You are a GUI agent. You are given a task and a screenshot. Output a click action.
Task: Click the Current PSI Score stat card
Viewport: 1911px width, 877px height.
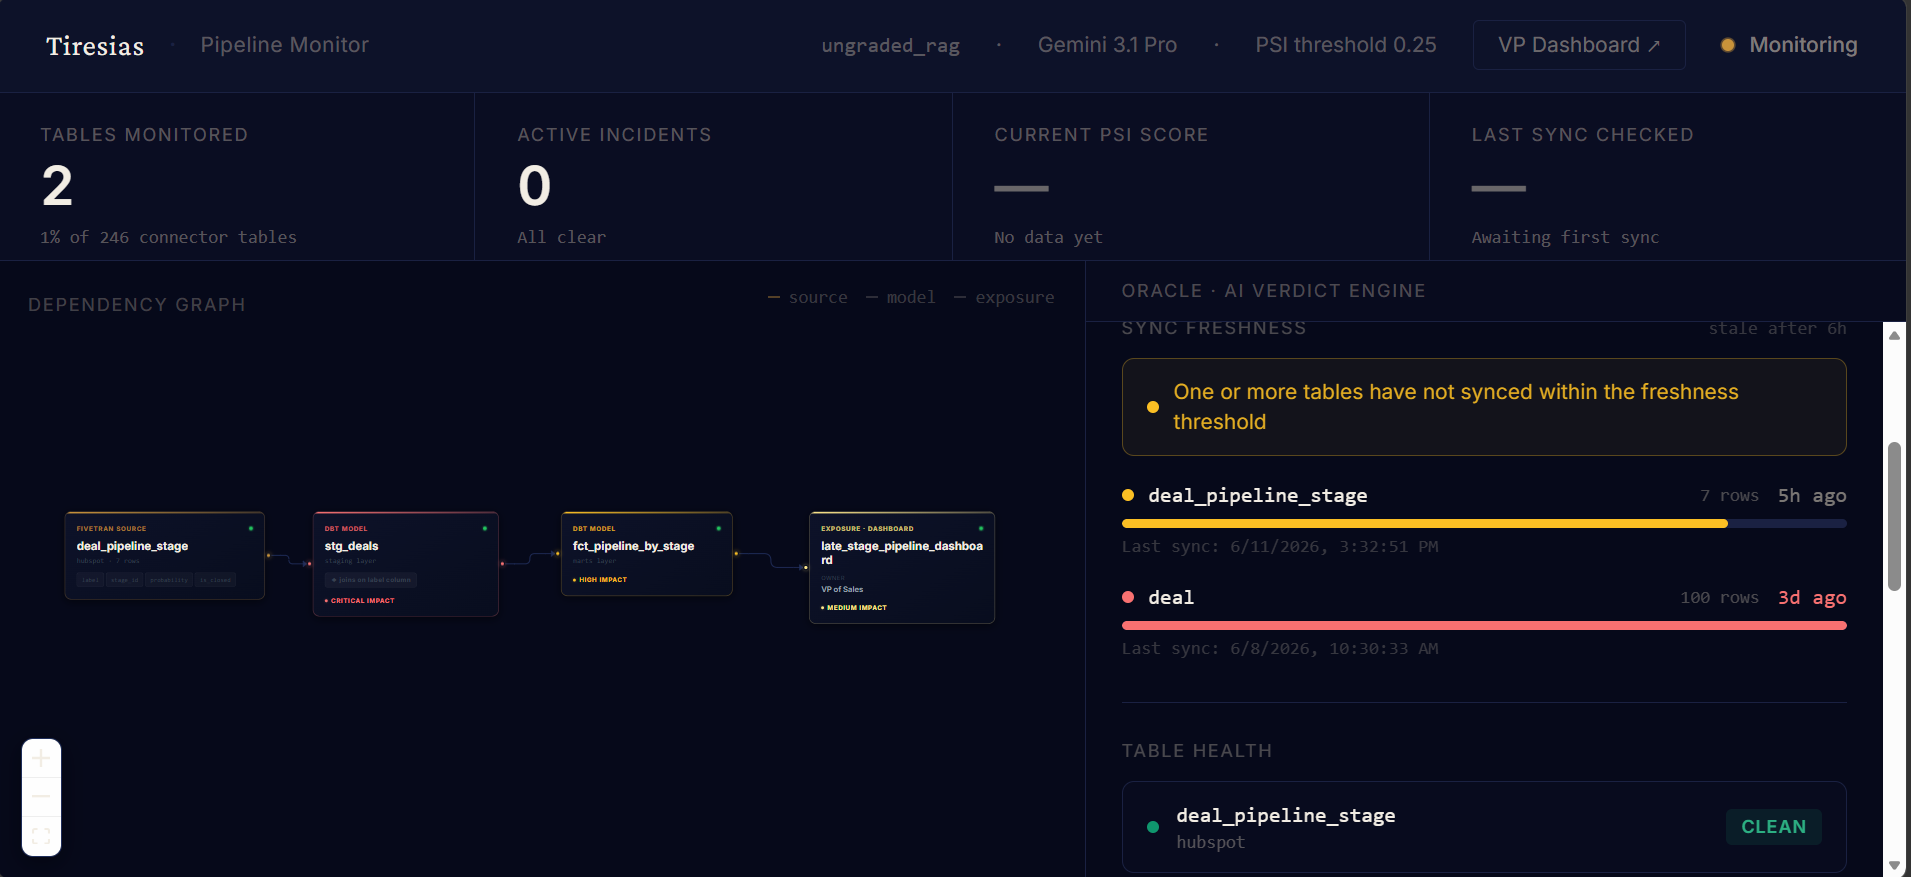coord(1191,177)
